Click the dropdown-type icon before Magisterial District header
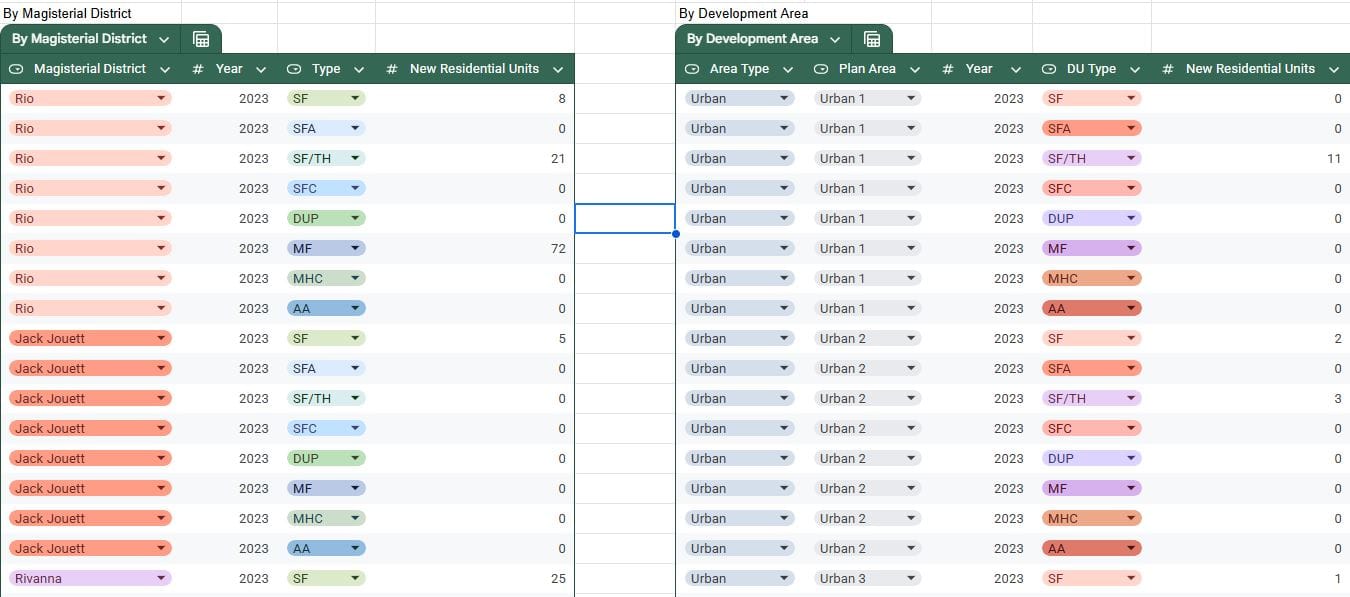Viewport: 1350px width, 597px height. pos(16,69)
